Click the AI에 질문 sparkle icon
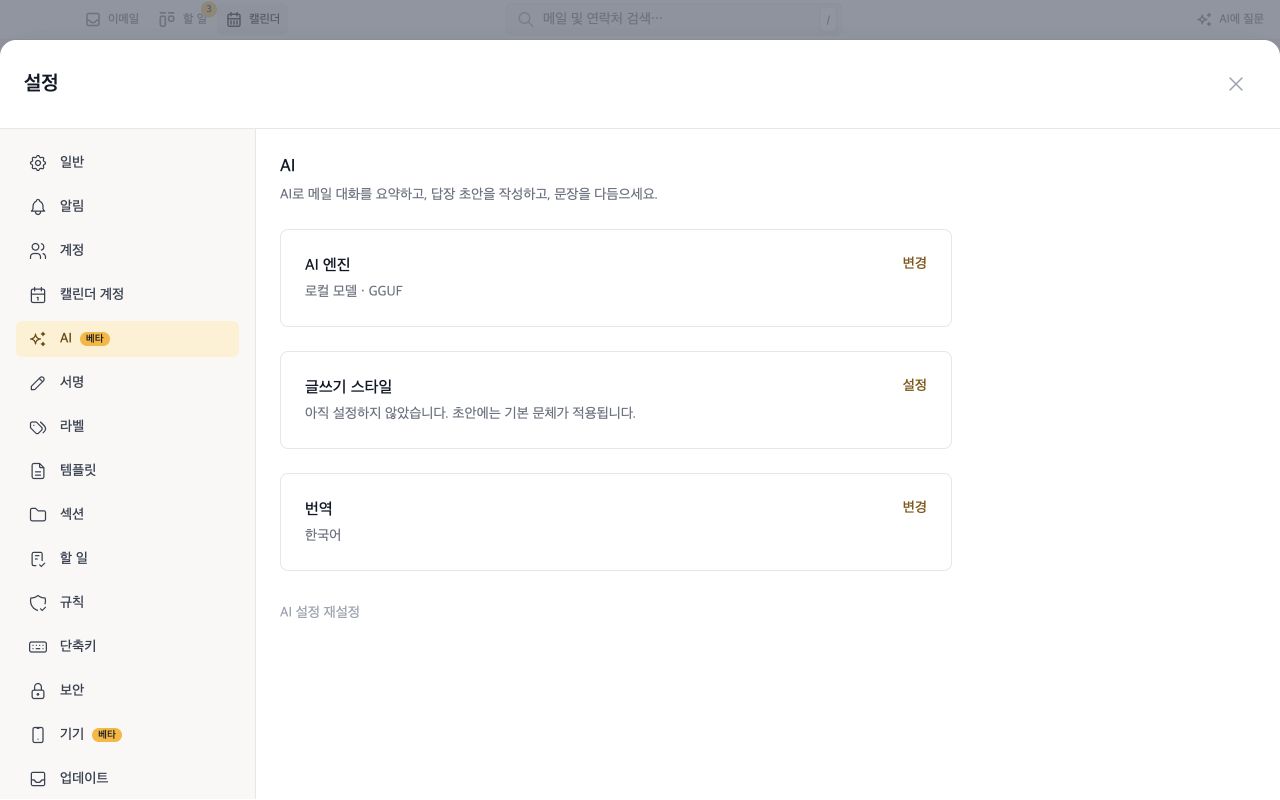The height and width of the screenshot is (800, 1280). pyautogui.click(x=1204, y=19)
